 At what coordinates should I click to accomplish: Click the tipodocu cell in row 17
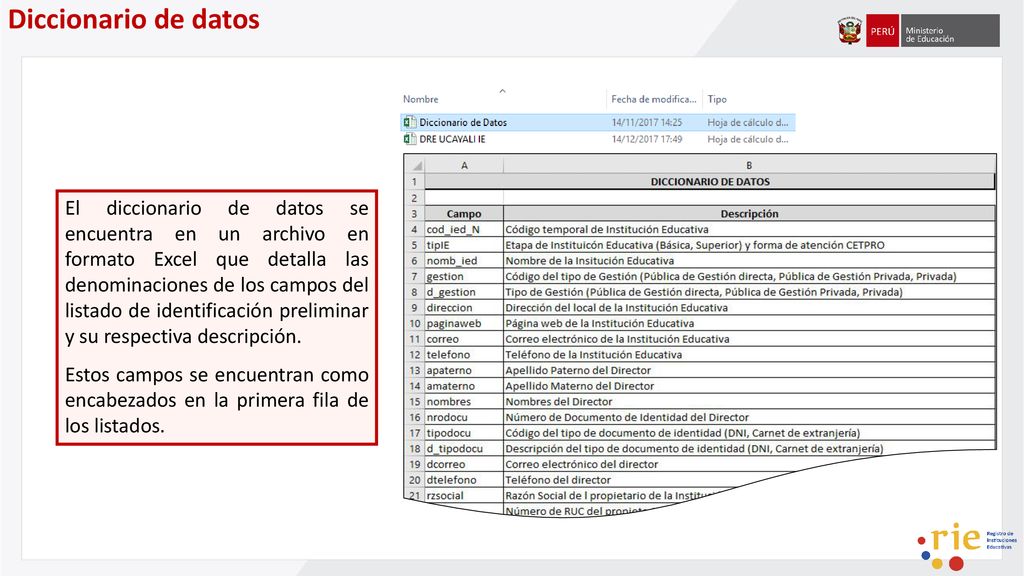coord(464,433)
